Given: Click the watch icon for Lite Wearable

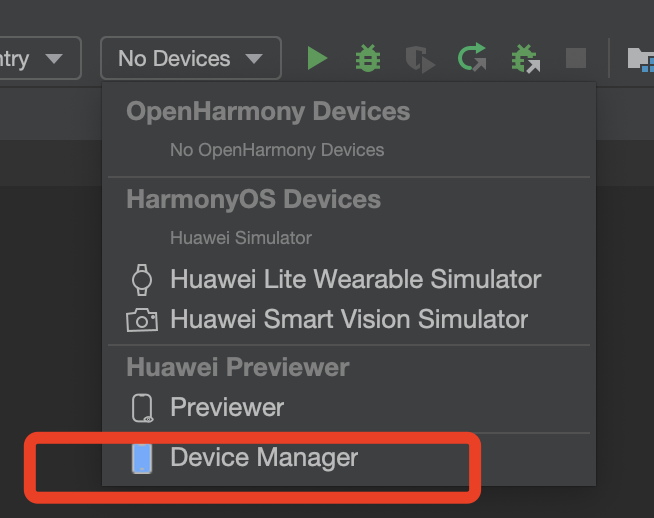Looking at the screenshot, I should pyautogui.click(x=142, y=279).
